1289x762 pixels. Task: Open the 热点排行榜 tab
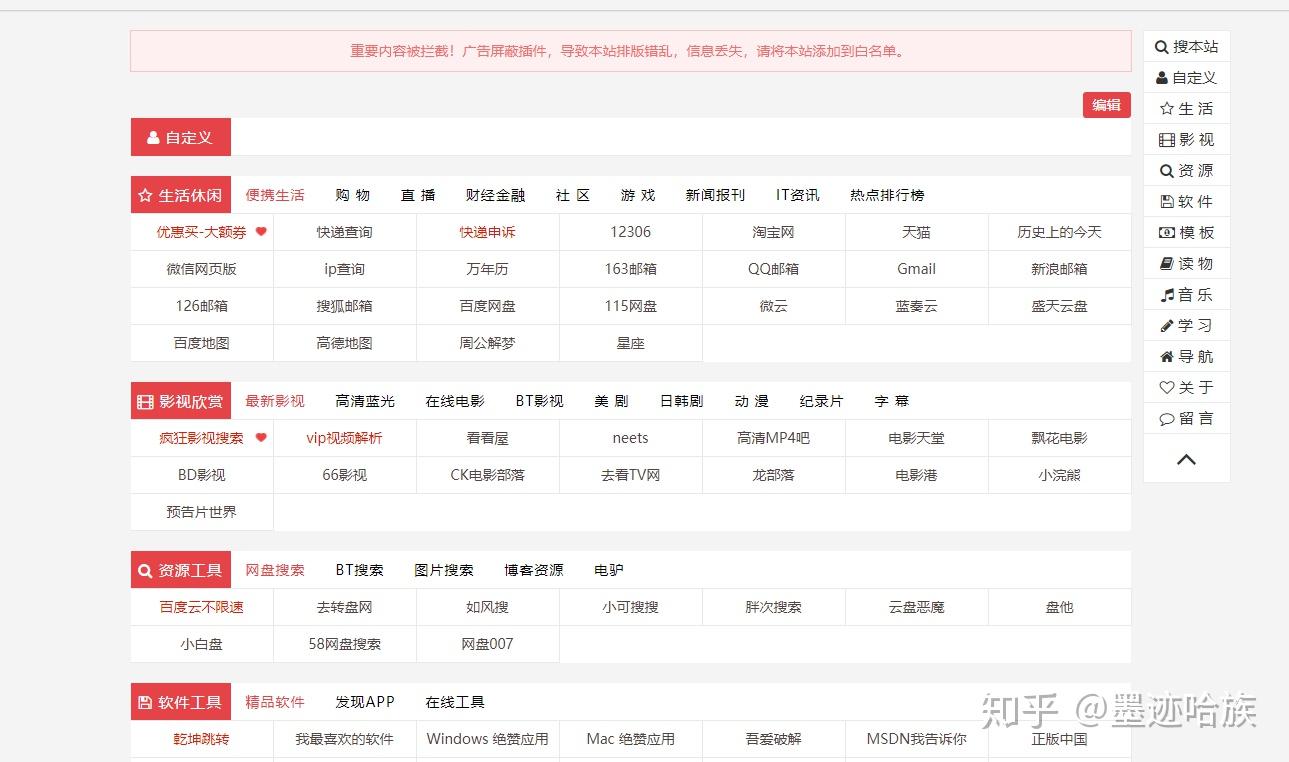coord(887,195)
